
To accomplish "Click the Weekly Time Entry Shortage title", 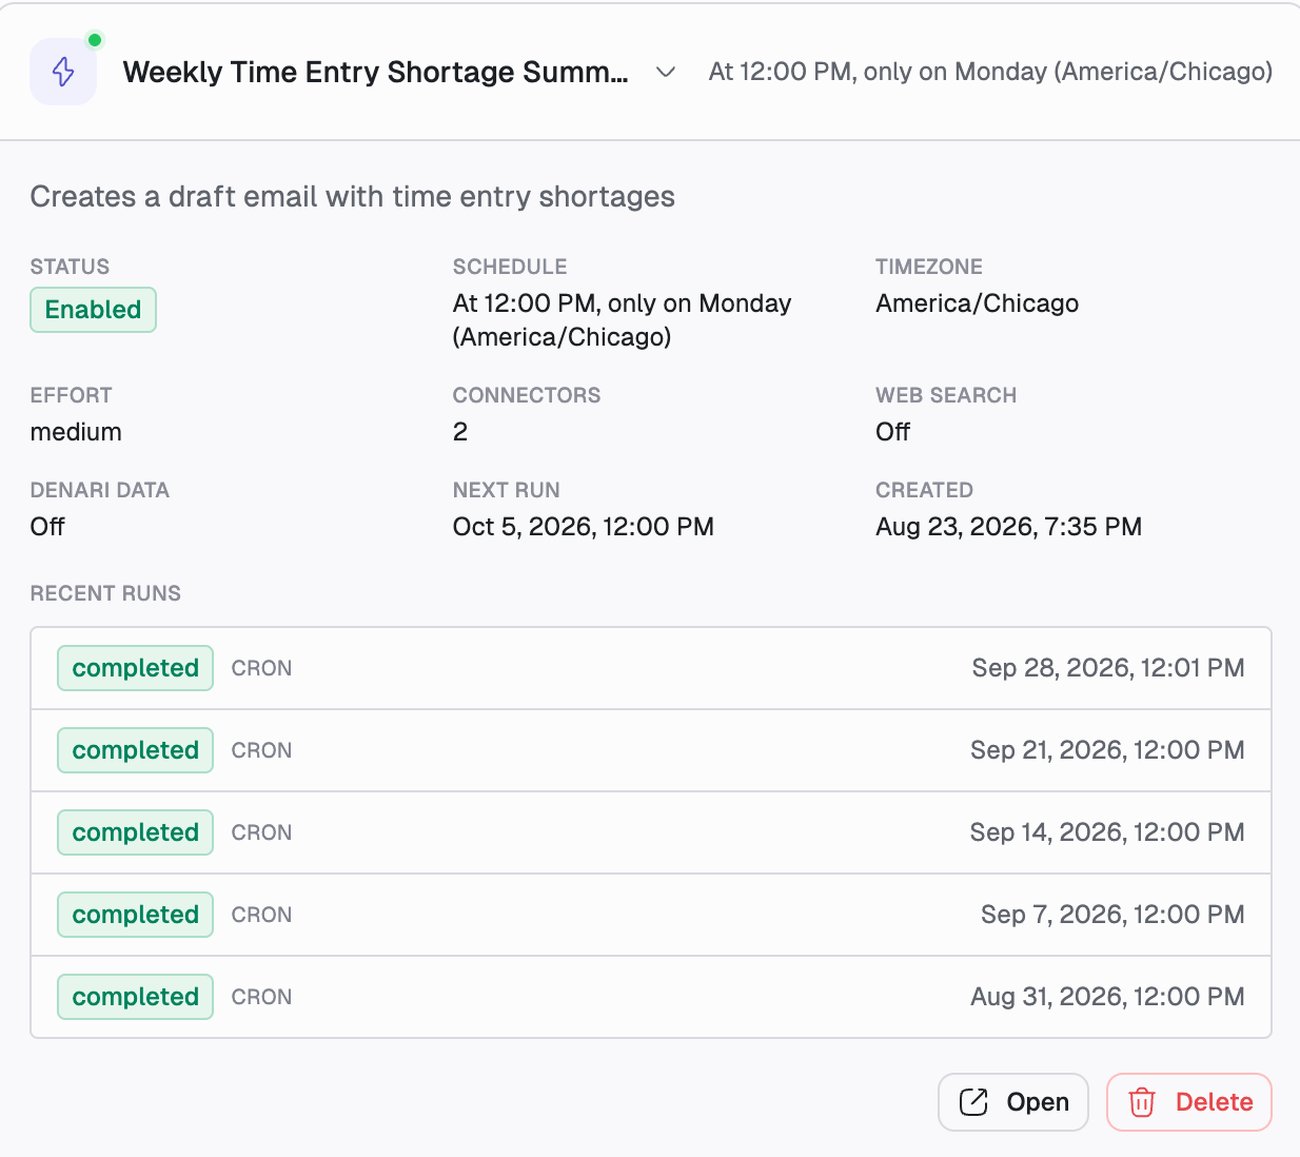I will [x=375, y=72].
